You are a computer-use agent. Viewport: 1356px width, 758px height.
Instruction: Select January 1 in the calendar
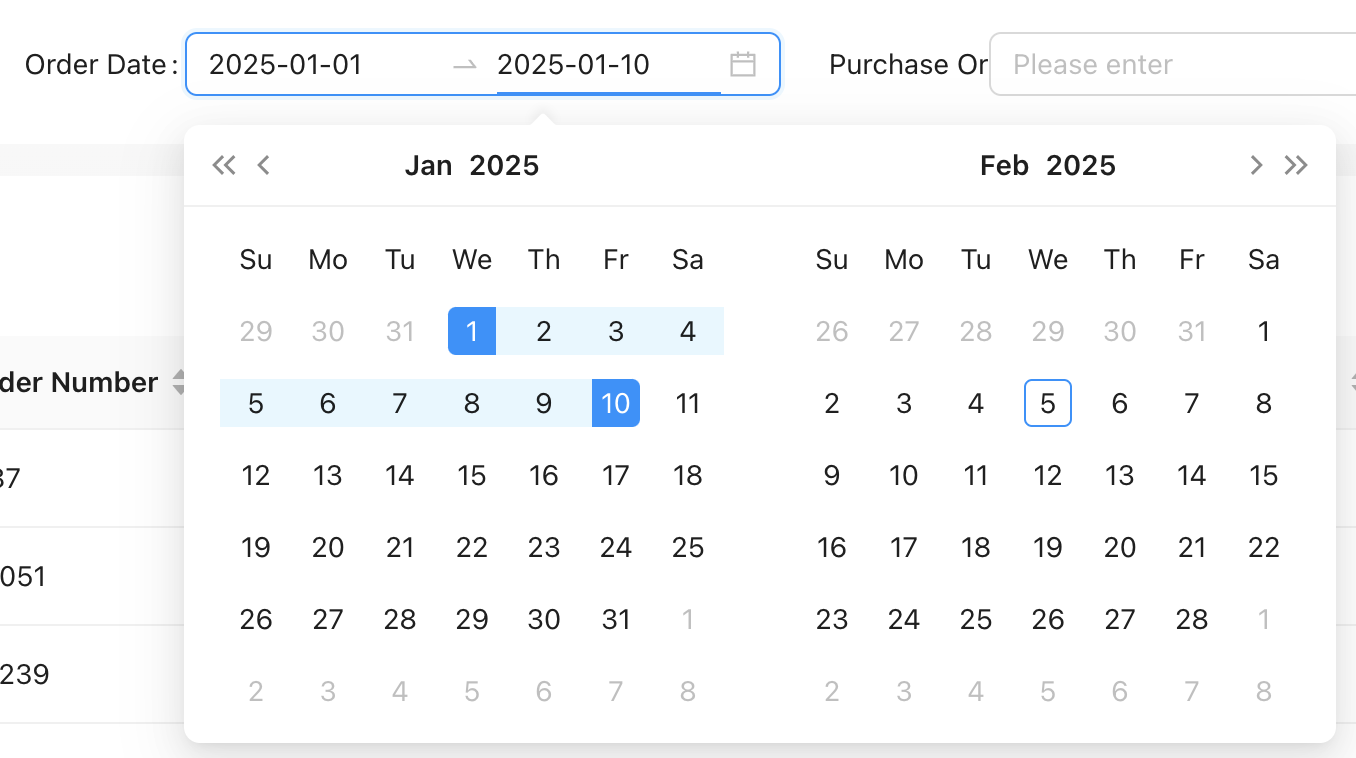tap(472, 331)
